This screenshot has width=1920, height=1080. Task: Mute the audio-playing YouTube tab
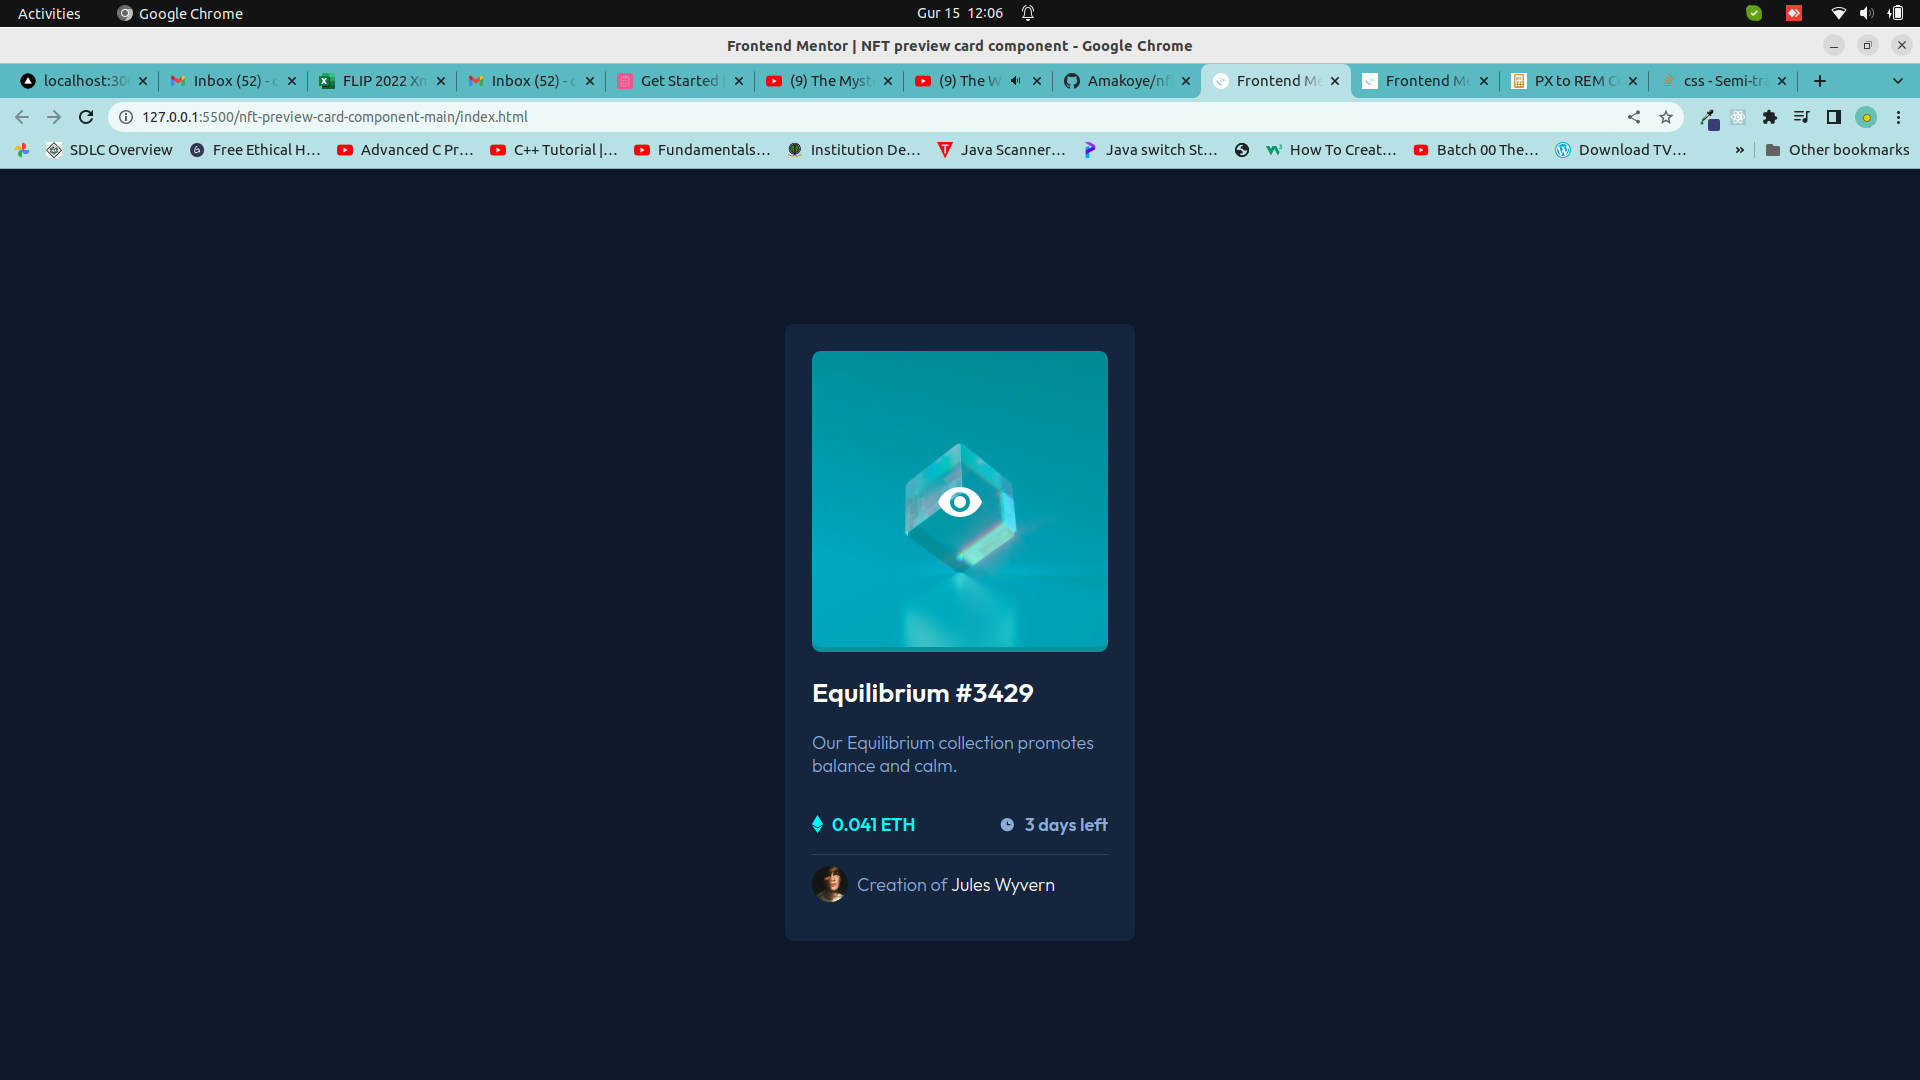[1016, 81]
